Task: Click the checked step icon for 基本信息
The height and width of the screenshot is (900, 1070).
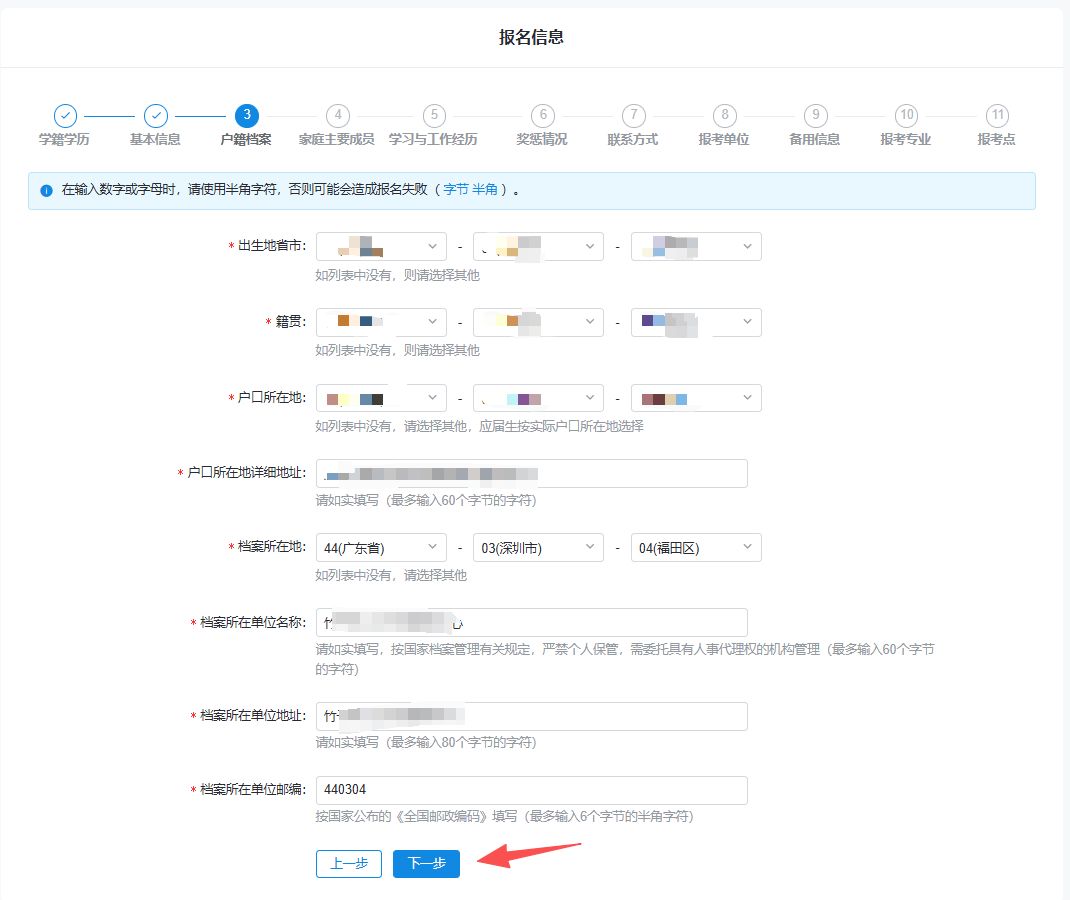Action: [156, 116]
